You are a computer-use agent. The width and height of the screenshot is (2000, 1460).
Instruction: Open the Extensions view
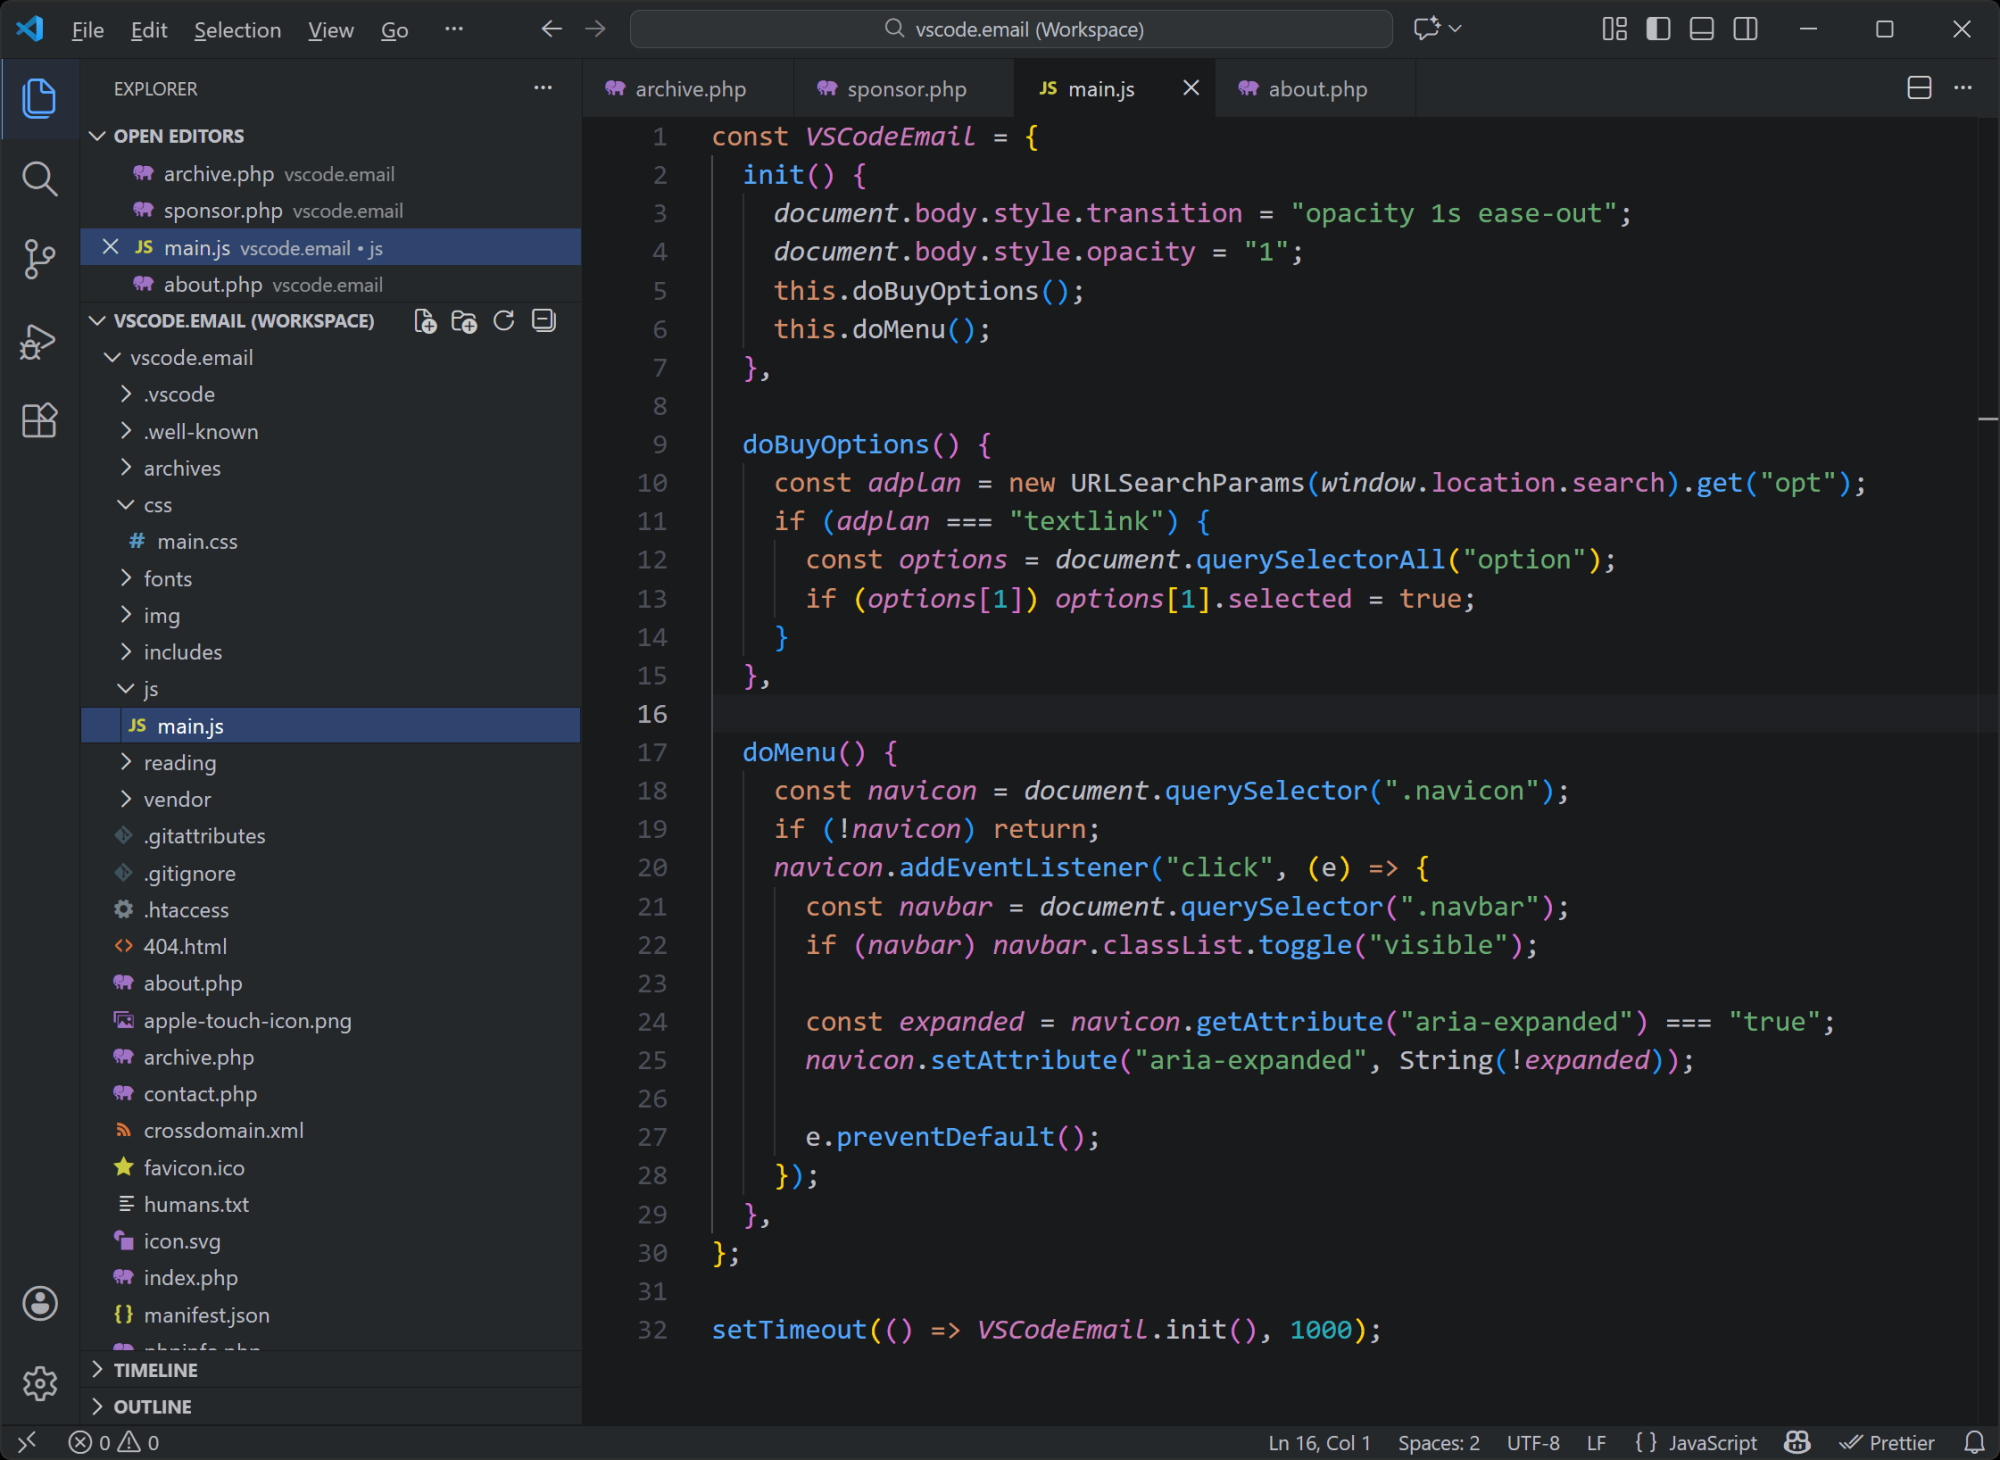pos(39,420)
